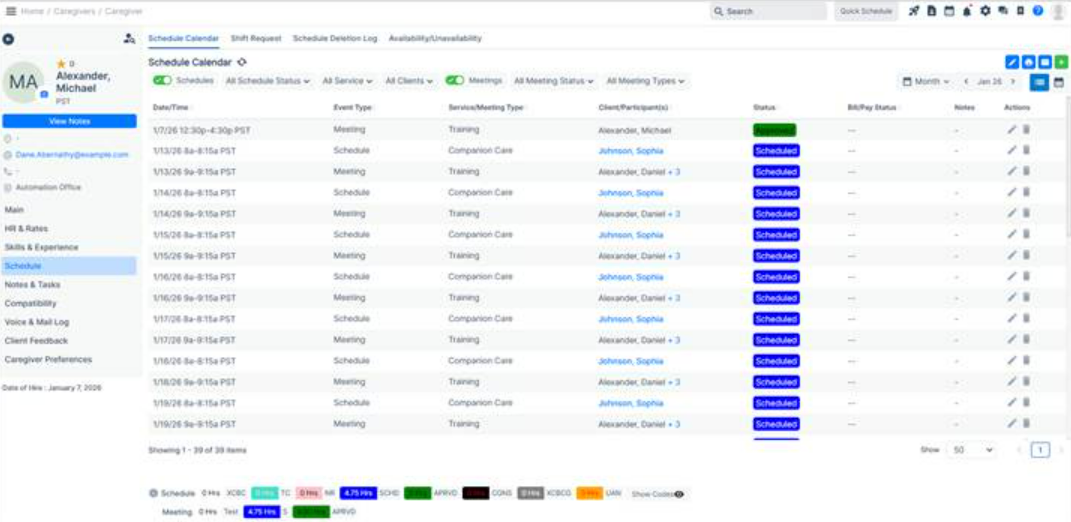Open the blue help question mark
This screenshot has width=1071, height=522.
click(x=1038, y=11)
